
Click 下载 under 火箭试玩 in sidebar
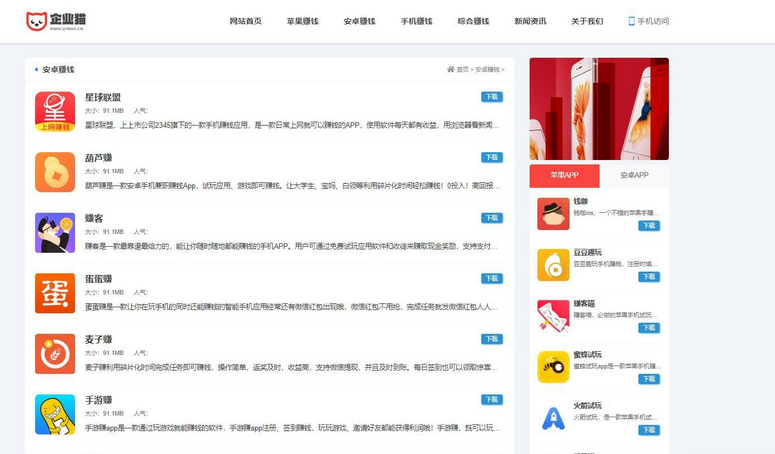[649, 430]
